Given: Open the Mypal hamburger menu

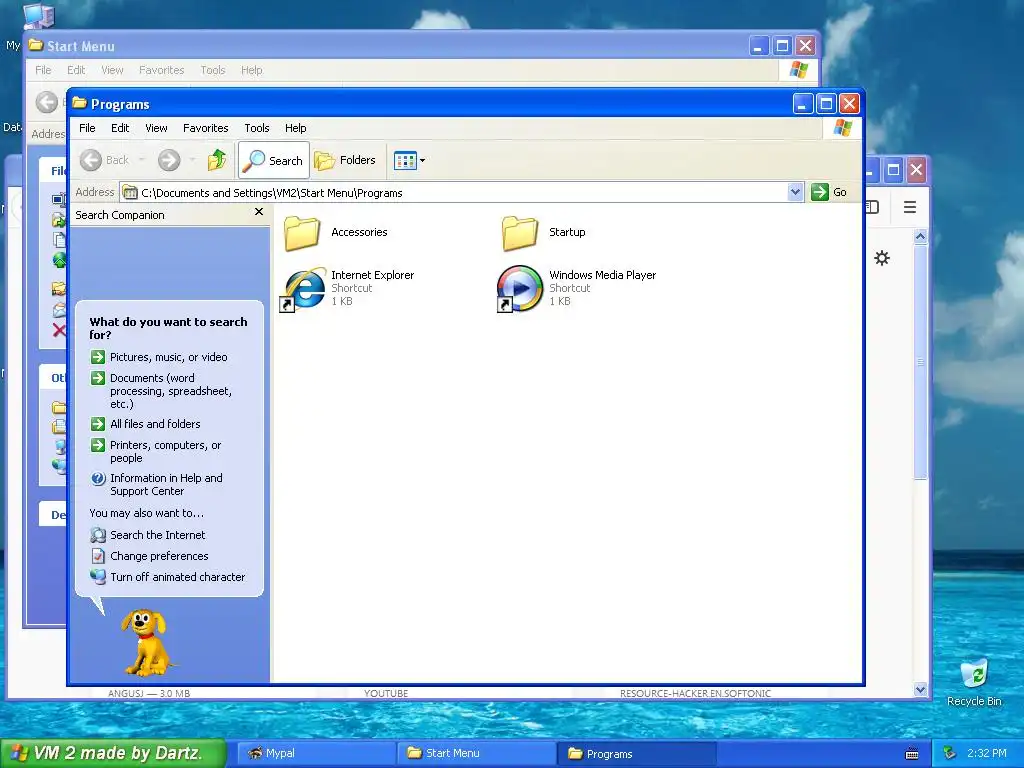Looking at the screenshot, I should 910,207.
